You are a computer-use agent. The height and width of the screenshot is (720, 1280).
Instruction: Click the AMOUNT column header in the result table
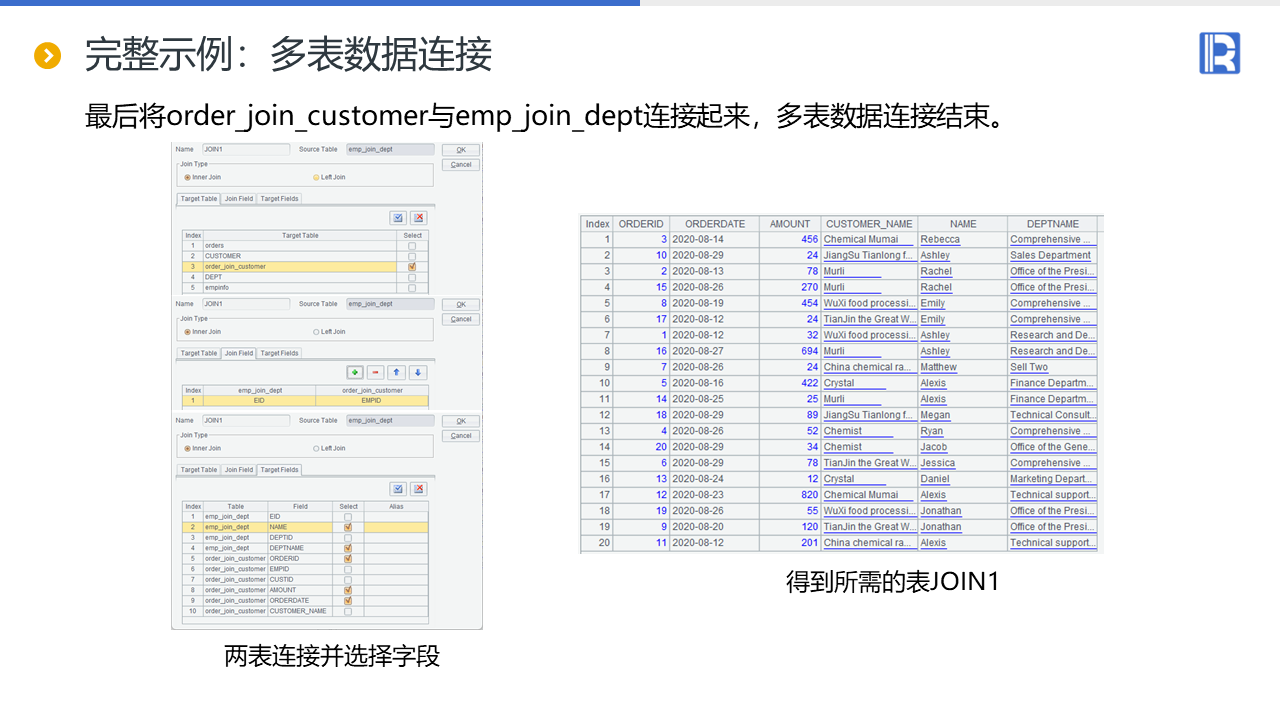tap(789, 224)
